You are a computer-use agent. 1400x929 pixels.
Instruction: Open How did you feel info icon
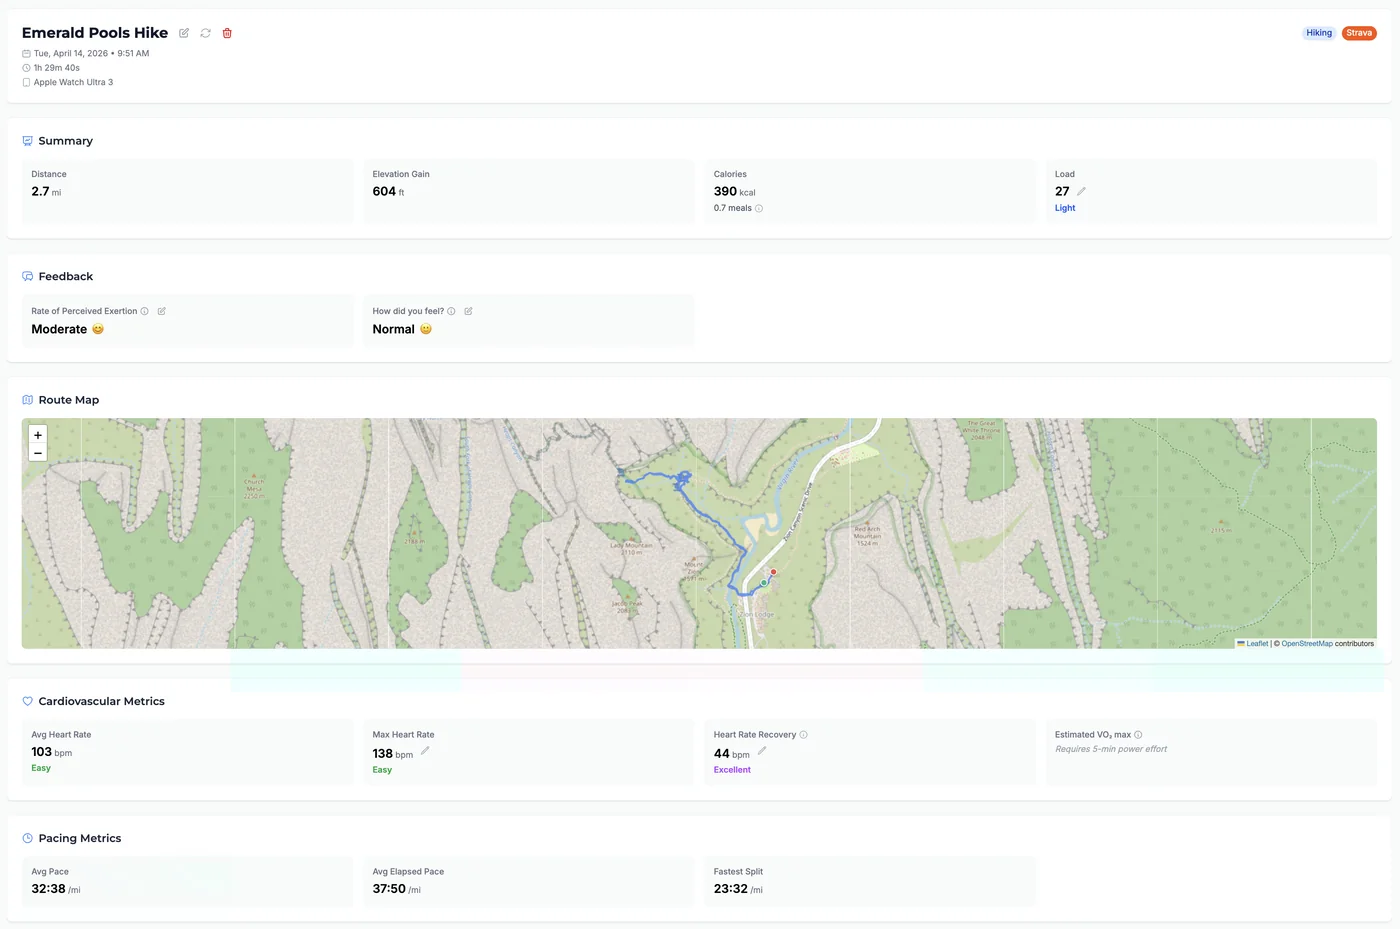click(x=451, y=311)
